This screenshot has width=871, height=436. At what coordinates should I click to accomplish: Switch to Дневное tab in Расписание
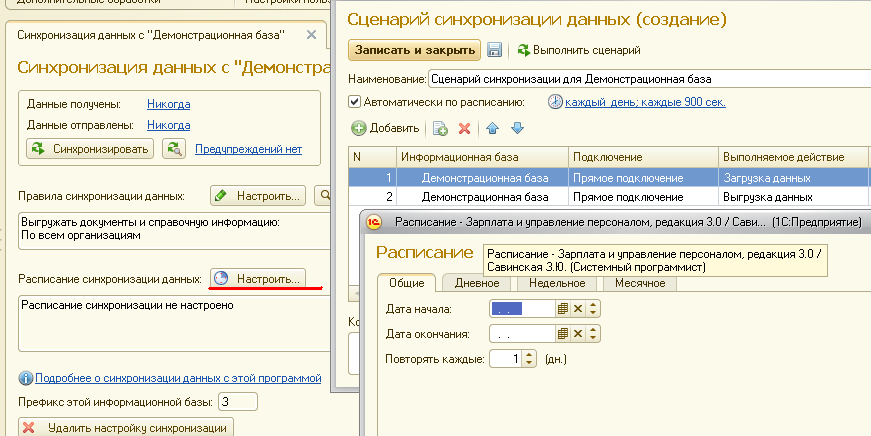tap(477, 283)
